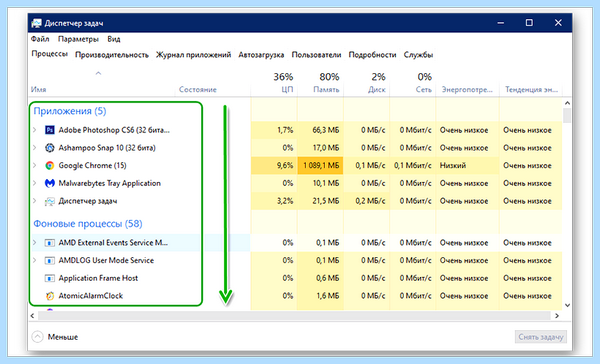
Task: Switch to the Службы tab
Action: coord(418,55)
